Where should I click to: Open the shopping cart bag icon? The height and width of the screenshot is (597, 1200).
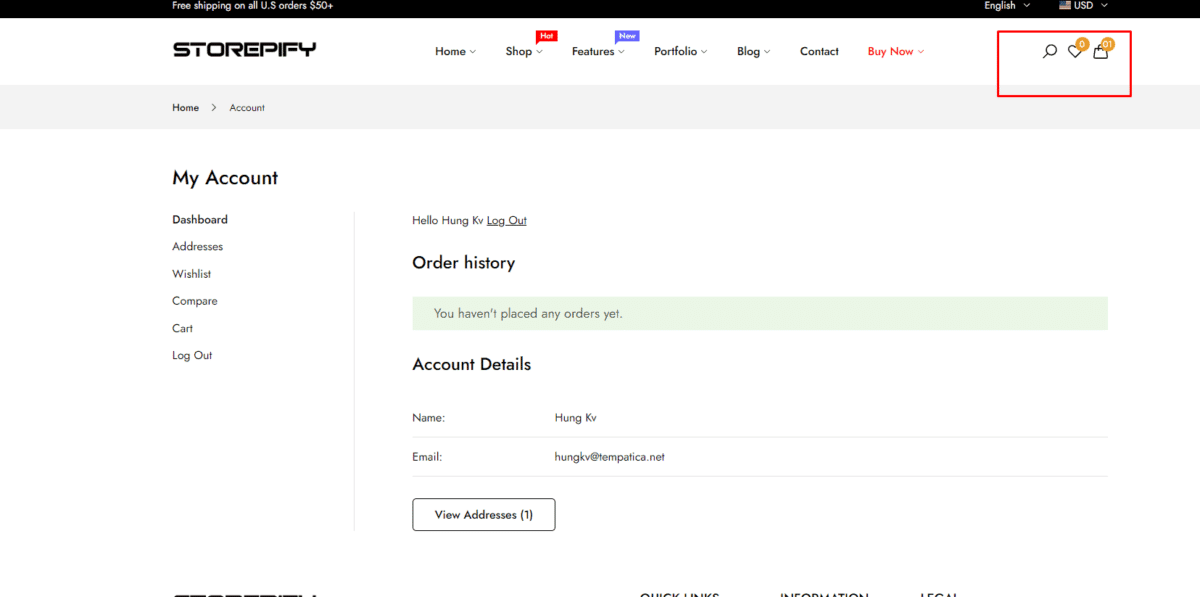1100,52
